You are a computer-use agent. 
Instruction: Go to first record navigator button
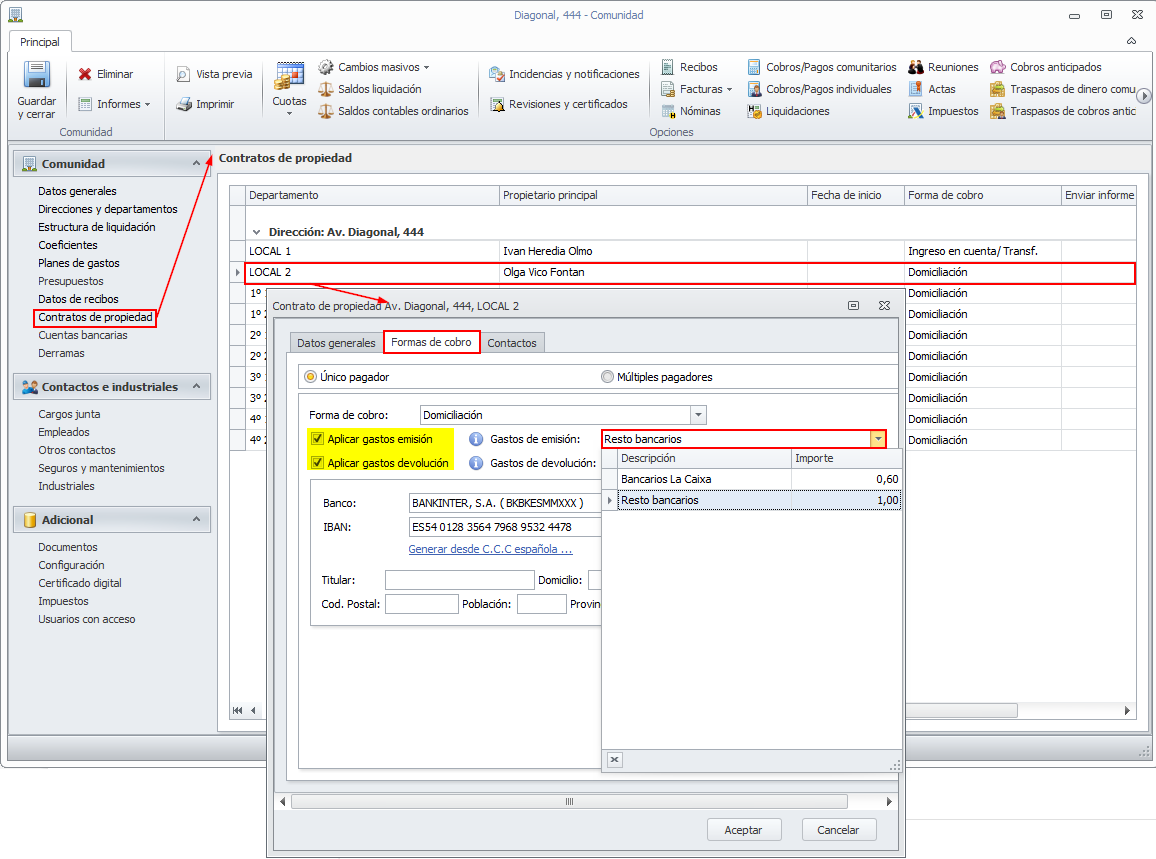(237, 711)
